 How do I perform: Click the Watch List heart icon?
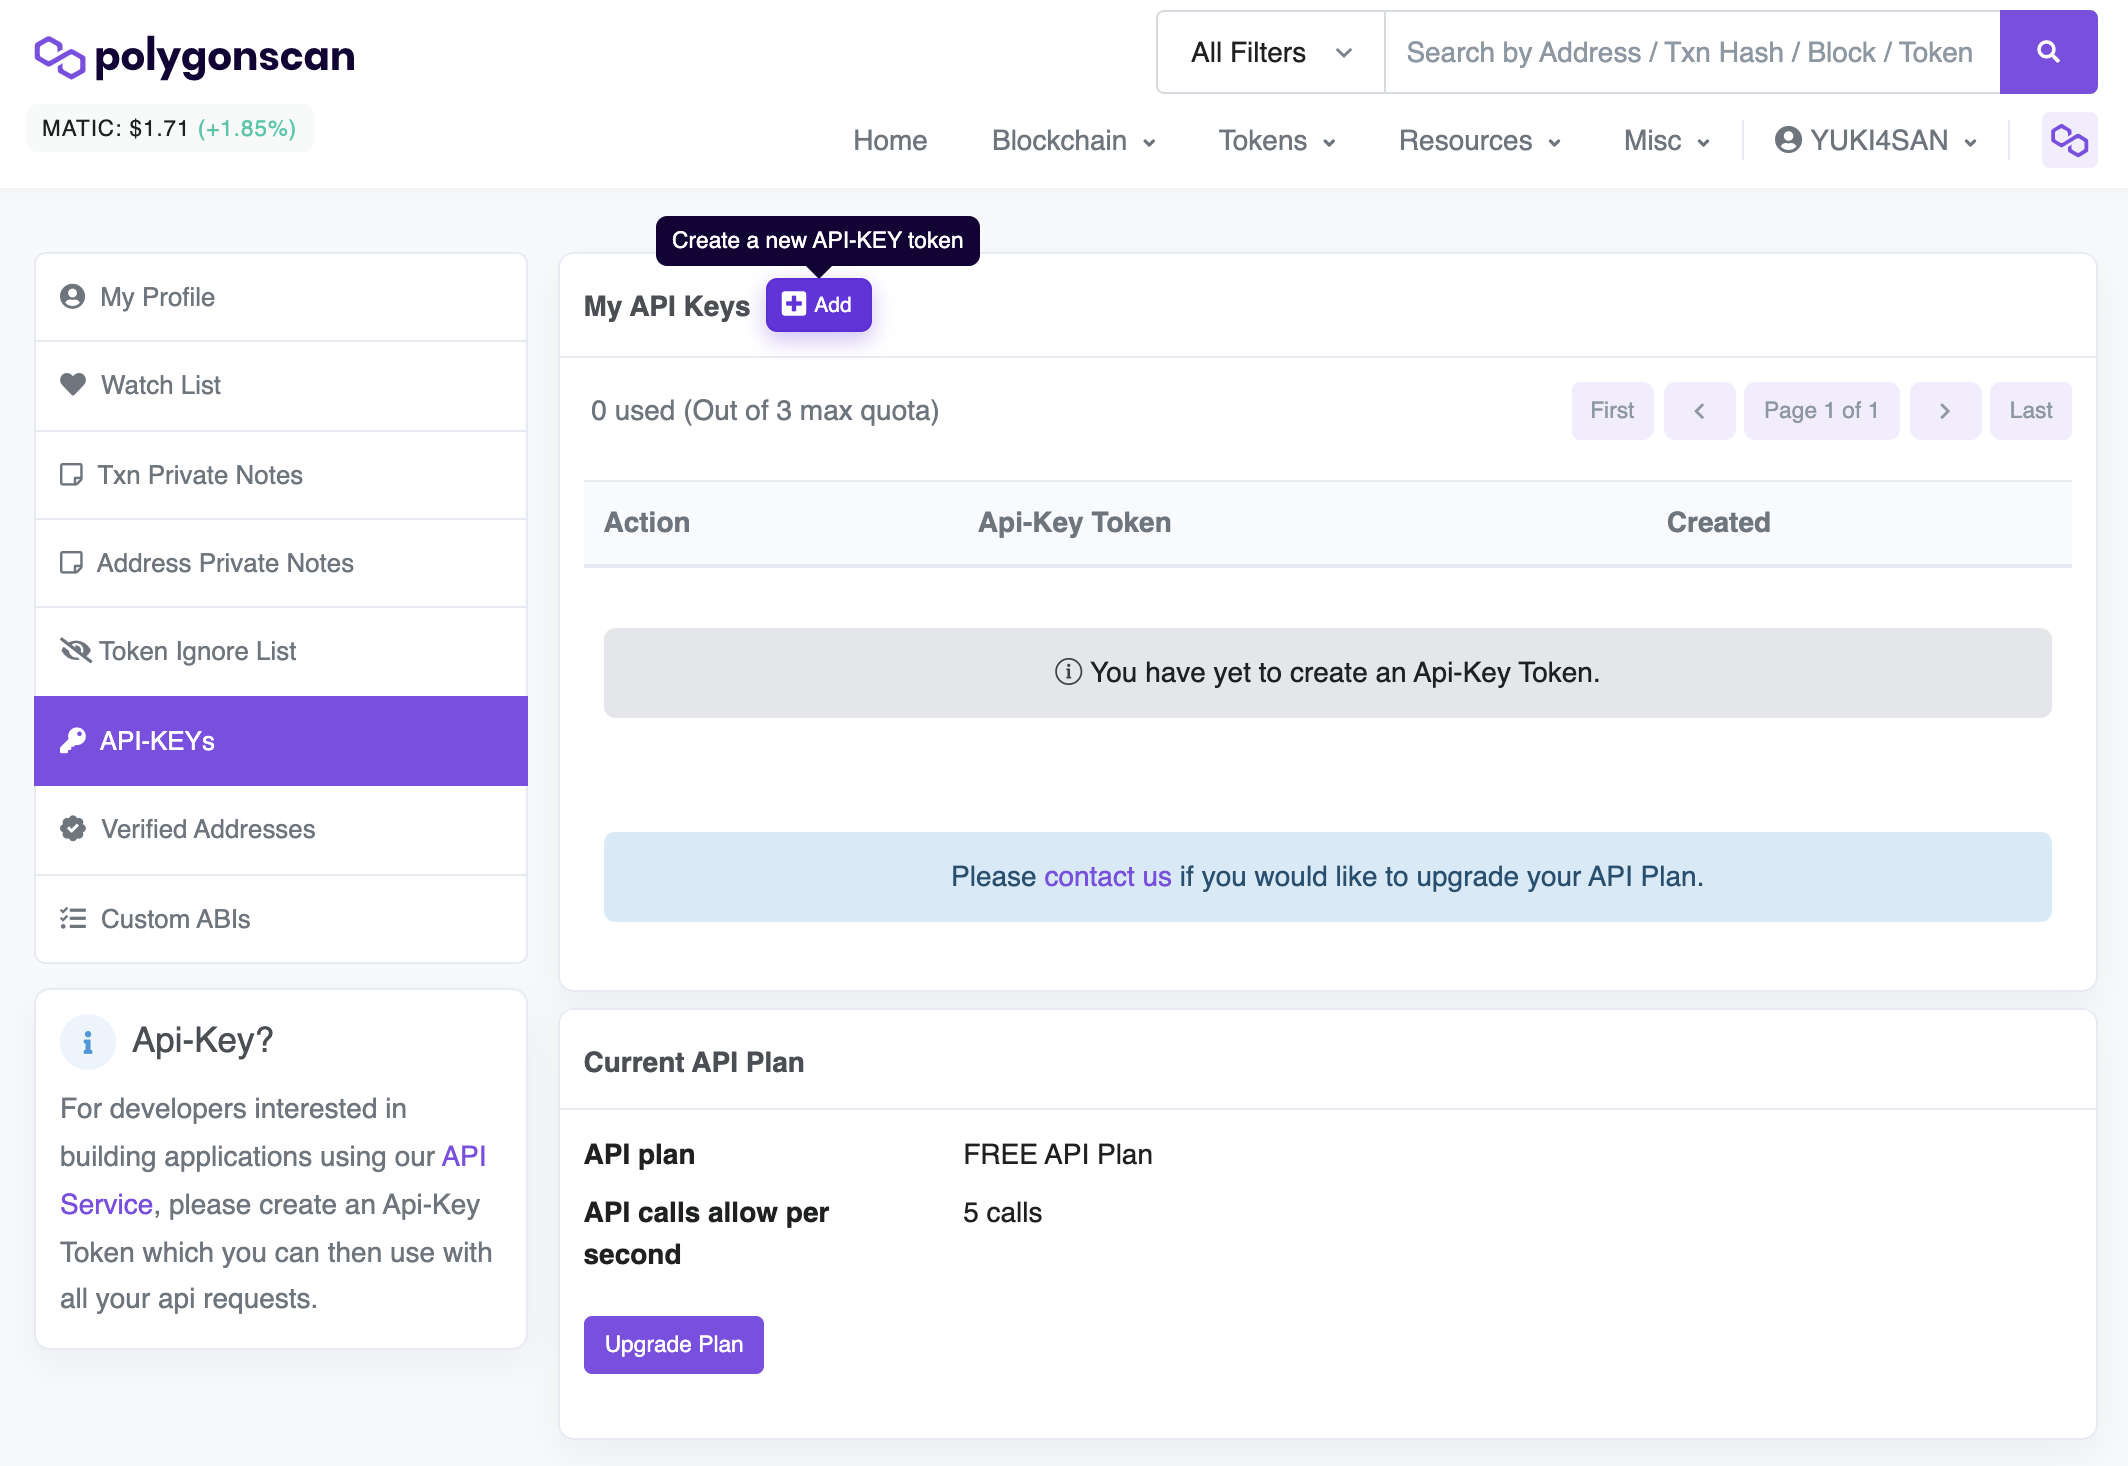(72, 385)
